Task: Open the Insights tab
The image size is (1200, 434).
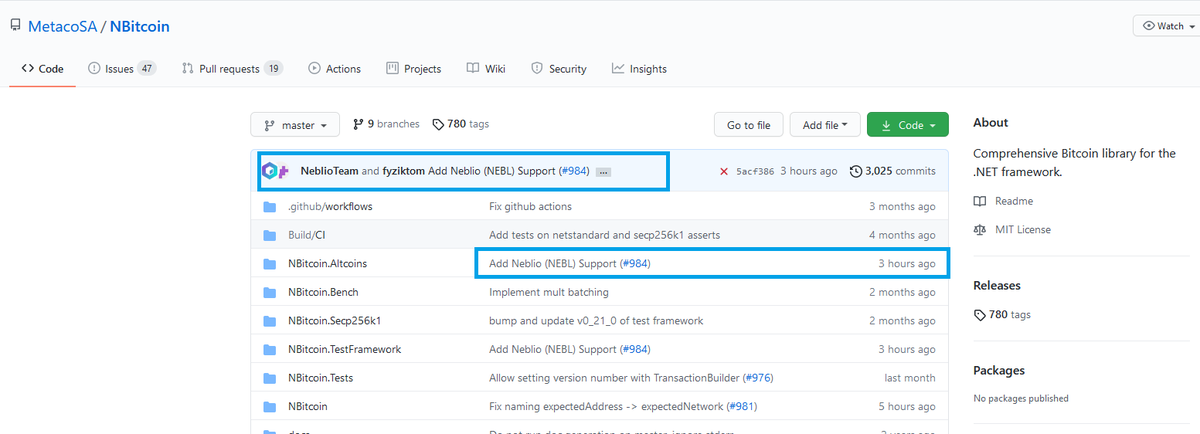Action: [639, 69]
